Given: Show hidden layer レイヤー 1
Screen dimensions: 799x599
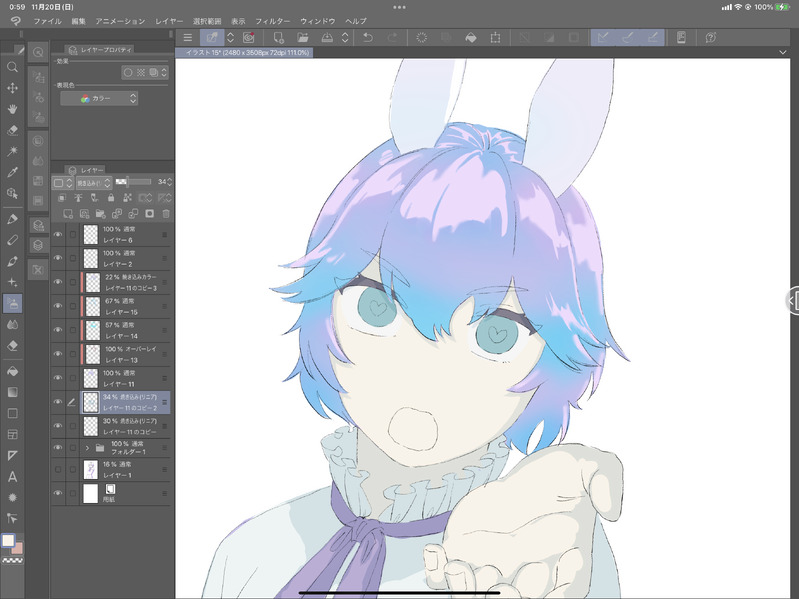Looking at the screenshot, I should pos(58,469).
